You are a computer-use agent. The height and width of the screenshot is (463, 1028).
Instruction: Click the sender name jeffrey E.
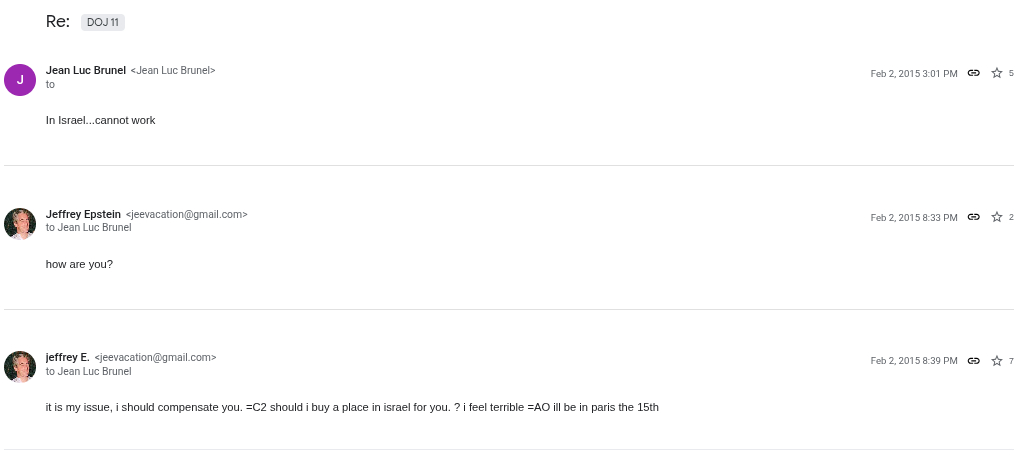(67, 357)
